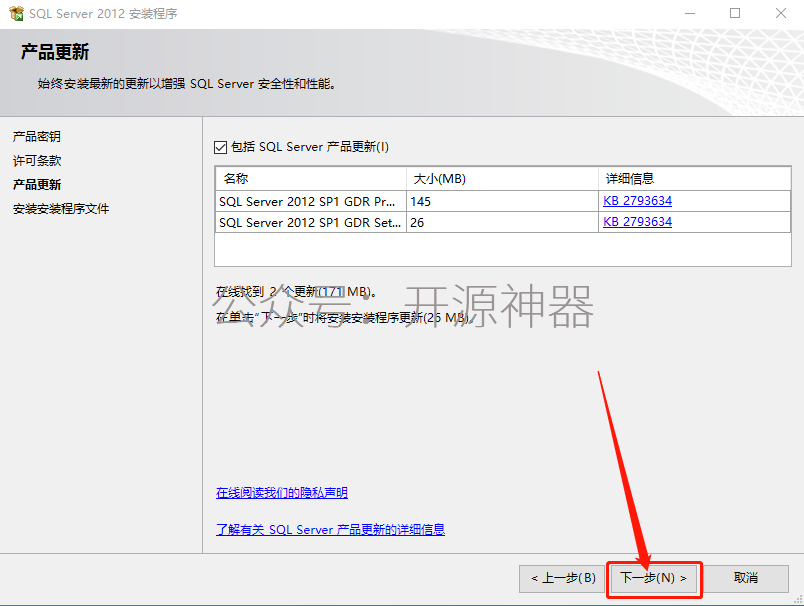
Task: Click the 产品更新 page heading
Action: point(55,52)
